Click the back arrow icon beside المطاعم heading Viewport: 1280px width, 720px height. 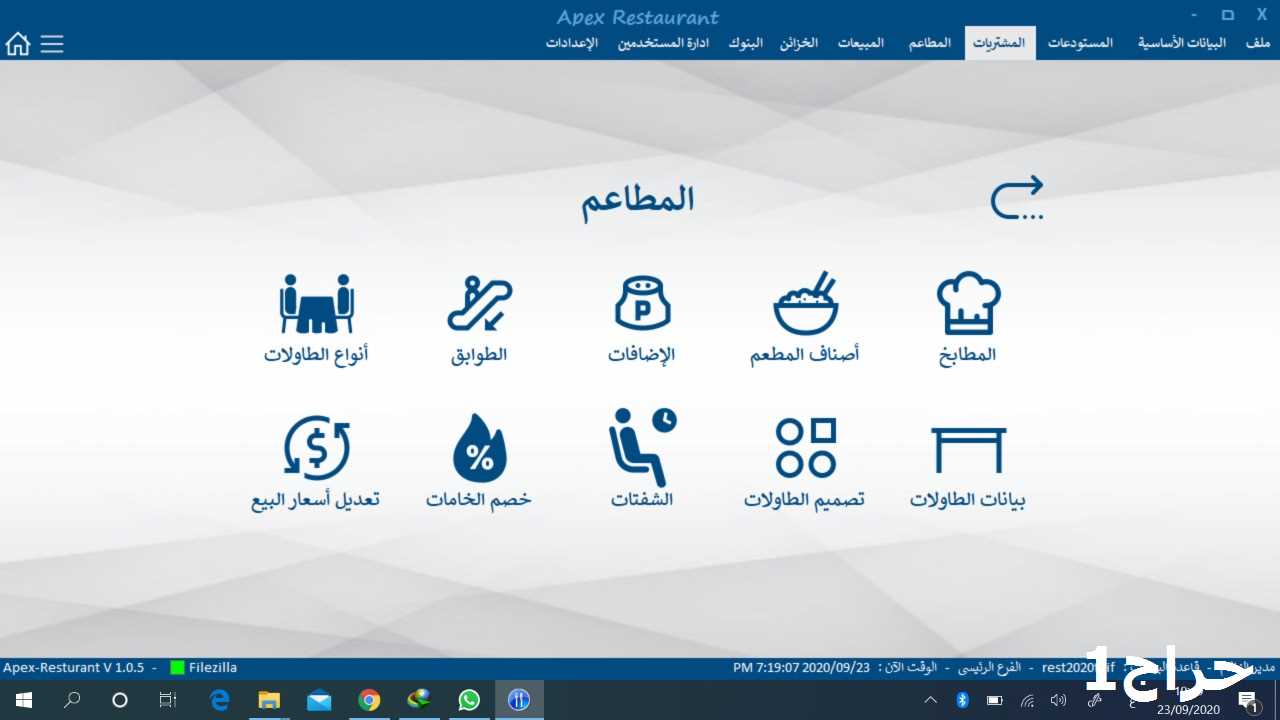(1017, 198)
